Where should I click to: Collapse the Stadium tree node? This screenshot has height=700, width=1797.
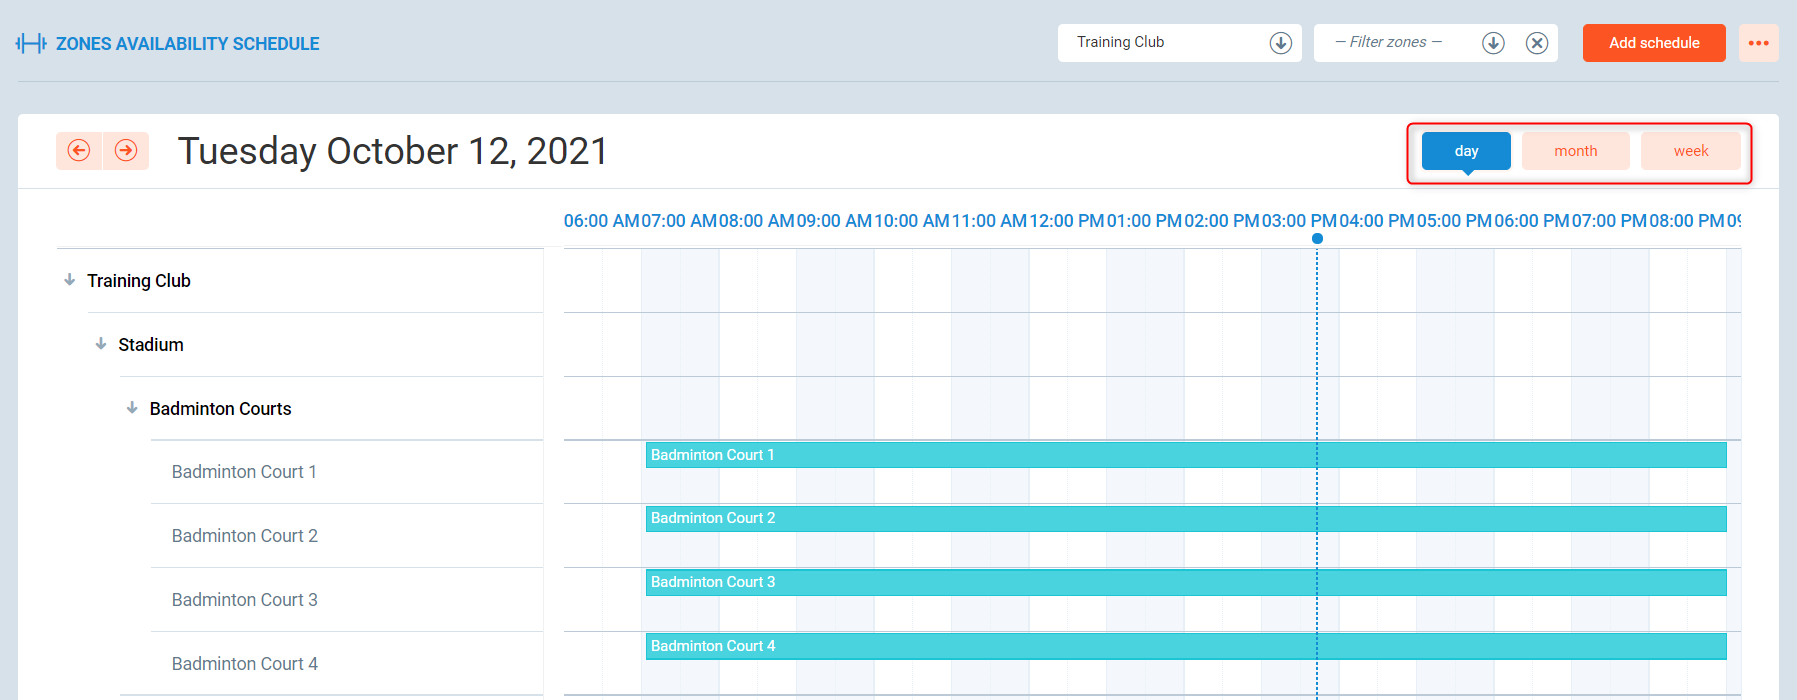[x=101, y=344]
